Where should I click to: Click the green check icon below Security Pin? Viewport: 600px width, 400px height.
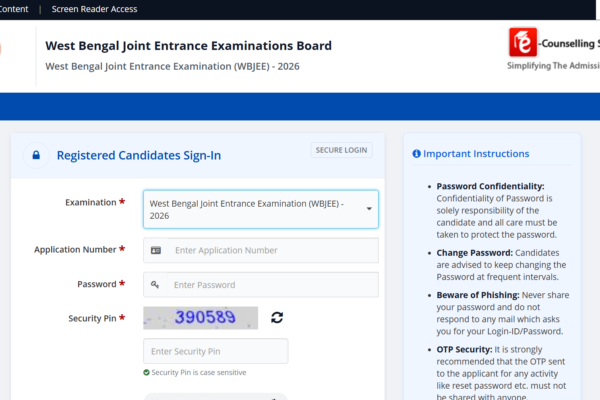(146, 372)
